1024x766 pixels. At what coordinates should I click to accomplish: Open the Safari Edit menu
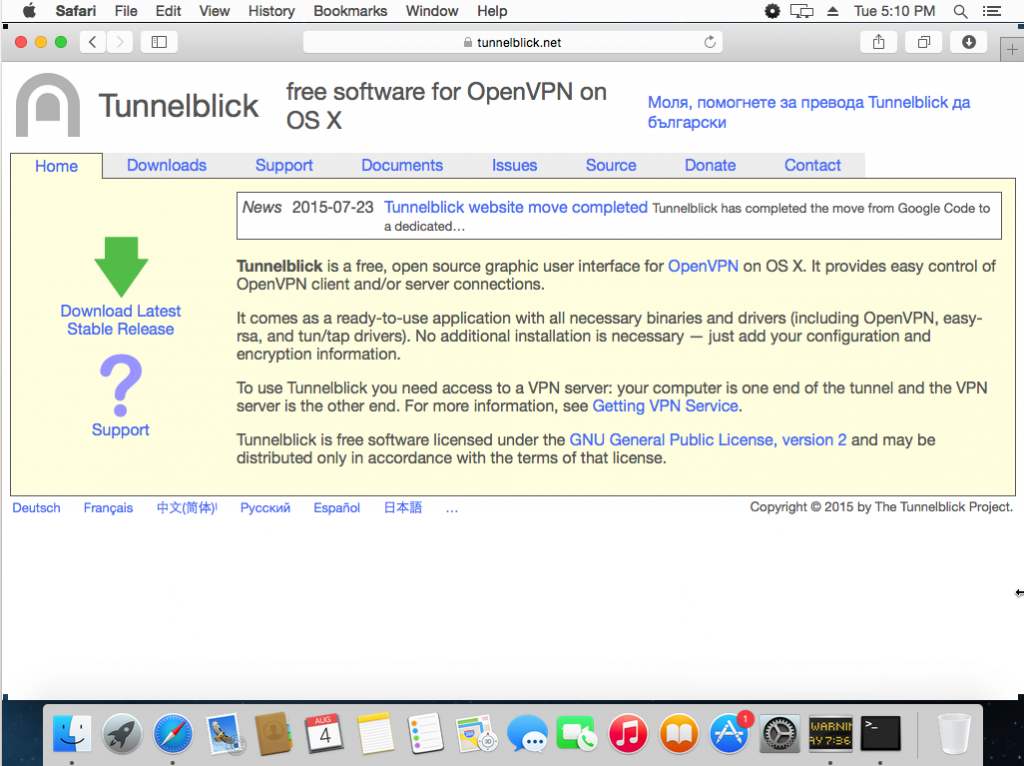click(168, 11)
